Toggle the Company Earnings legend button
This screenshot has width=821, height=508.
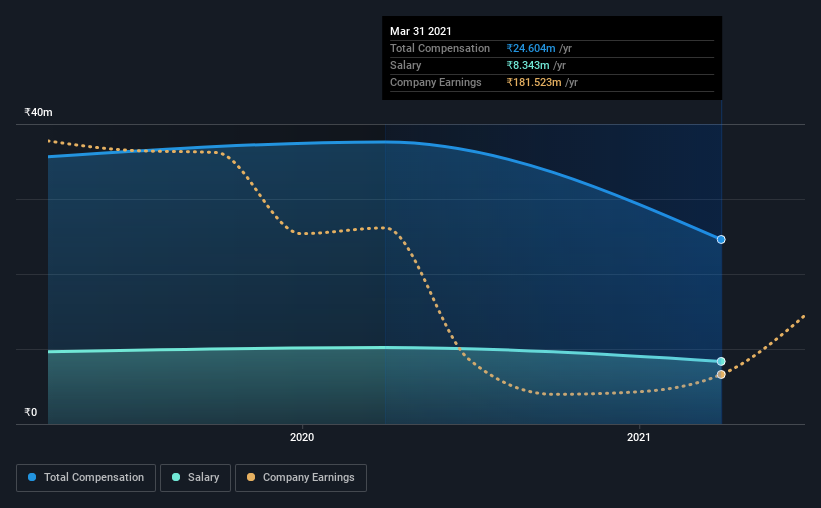pyautogui.click(x=301, y=478)
